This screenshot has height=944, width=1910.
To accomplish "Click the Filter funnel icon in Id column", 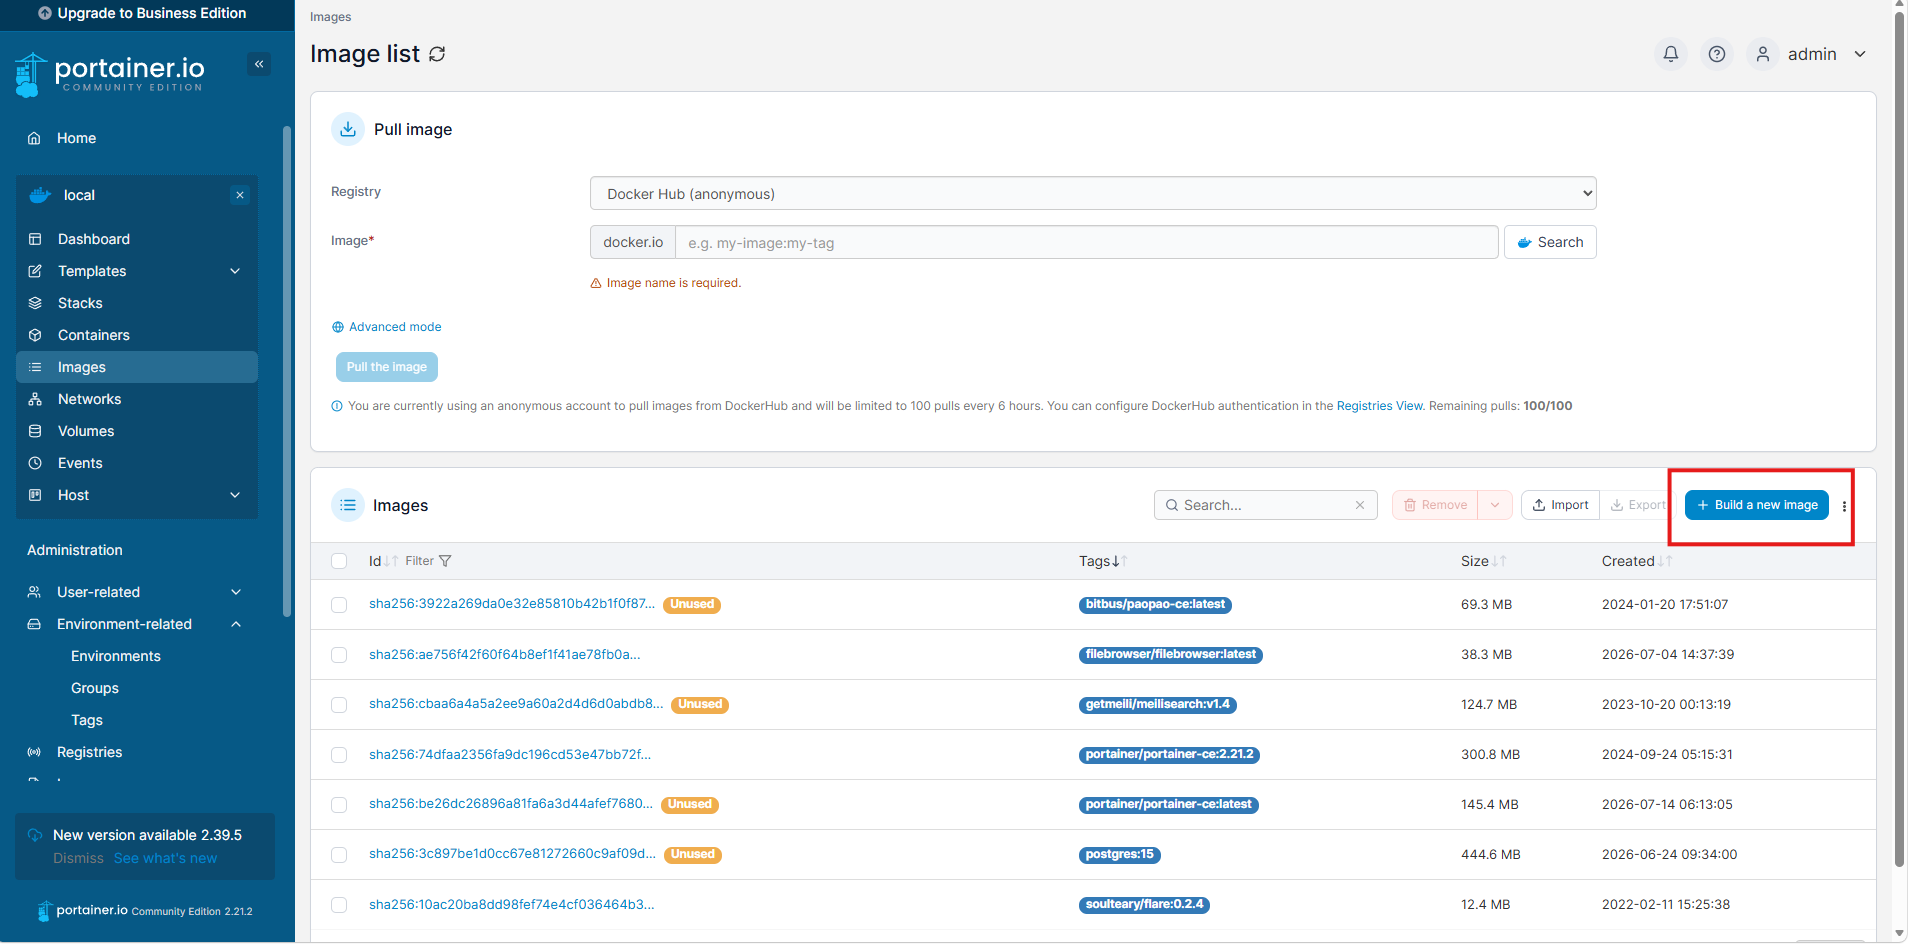I will click(x=445, y=561).
